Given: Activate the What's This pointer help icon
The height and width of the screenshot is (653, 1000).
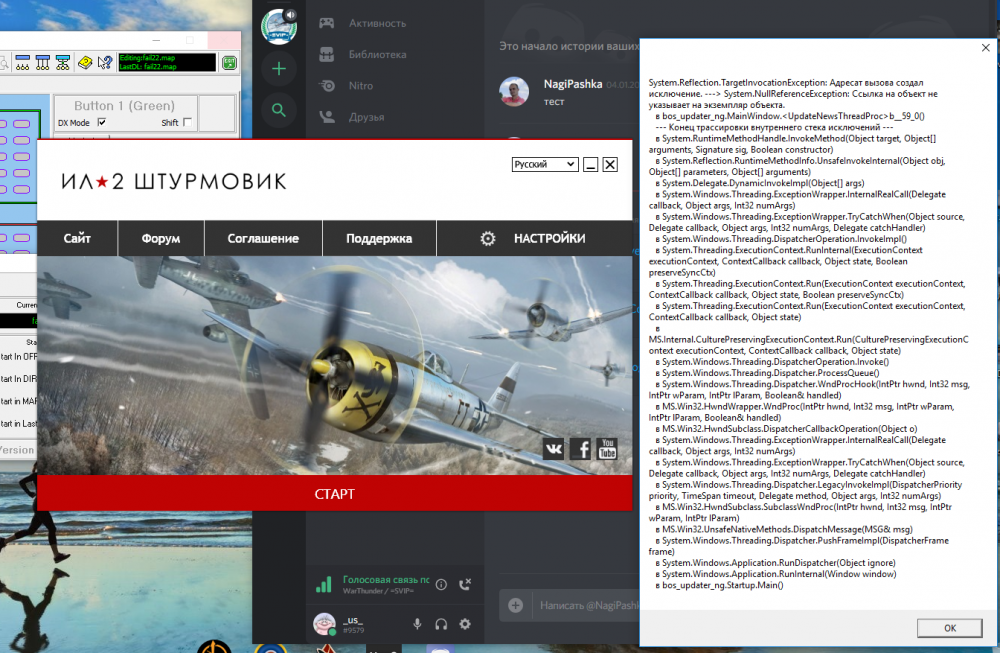Looking at the screenshot, I should [105, 62].
